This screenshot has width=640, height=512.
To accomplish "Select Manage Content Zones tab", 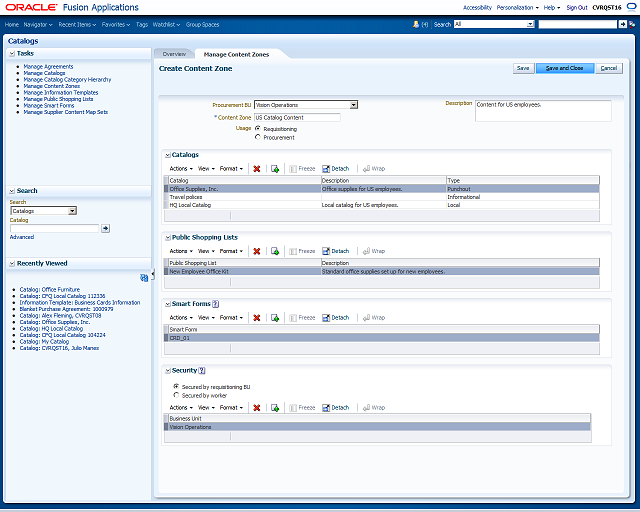I will [236, 54].
